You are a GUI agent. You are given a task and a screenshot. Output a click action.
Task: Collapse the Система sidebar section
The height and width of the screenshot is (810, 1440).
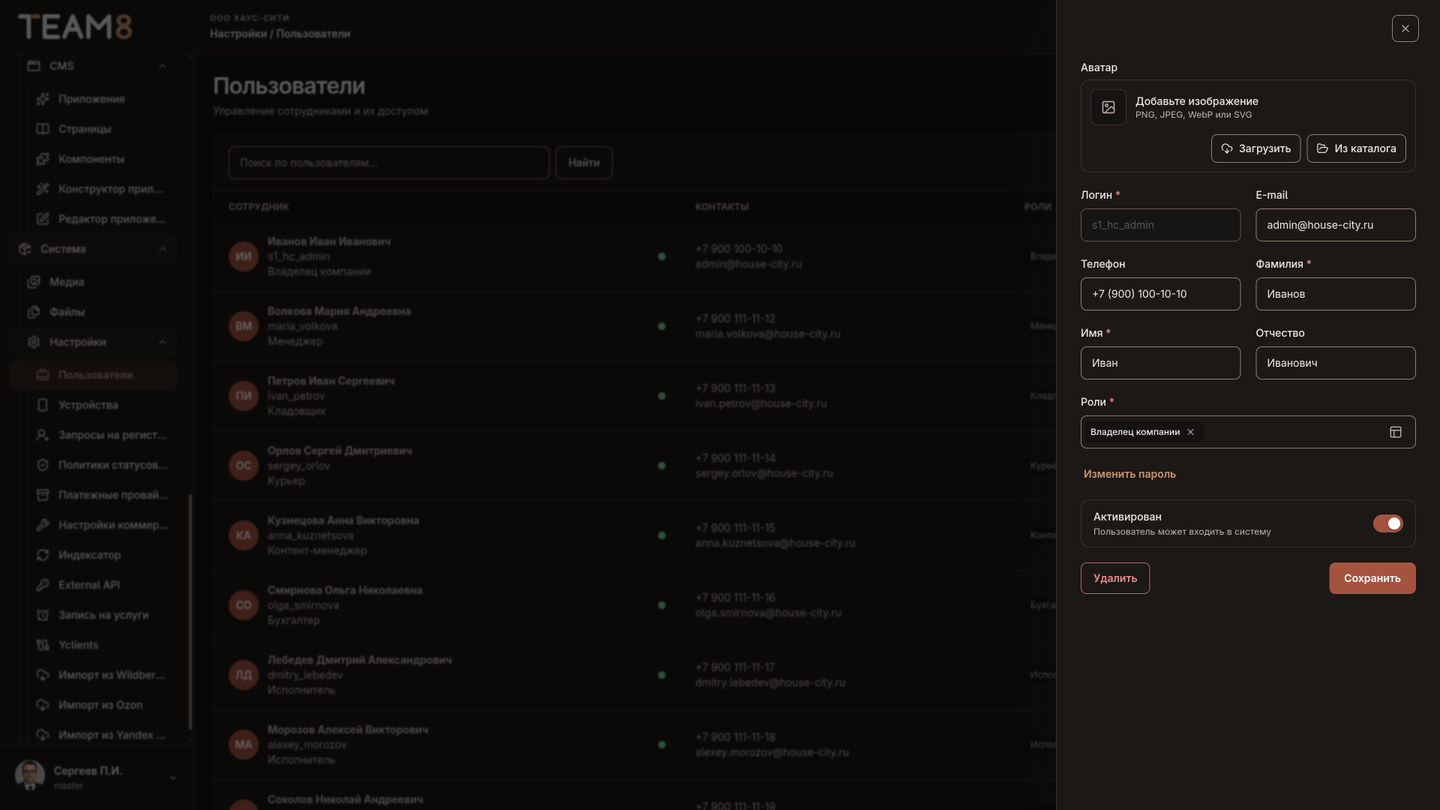click(x=162, y=249)
